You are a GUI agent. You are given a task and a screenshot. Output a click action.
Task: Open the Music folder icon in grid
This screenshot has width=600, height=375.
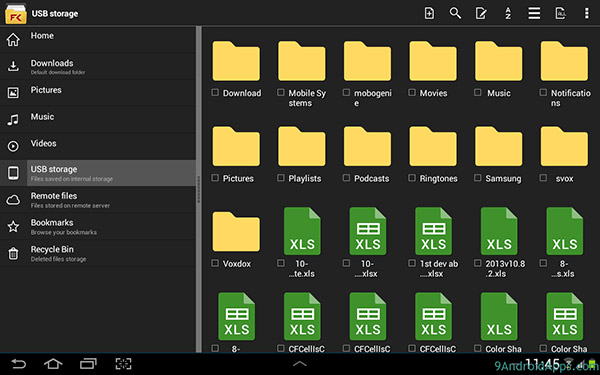[499, 61]
